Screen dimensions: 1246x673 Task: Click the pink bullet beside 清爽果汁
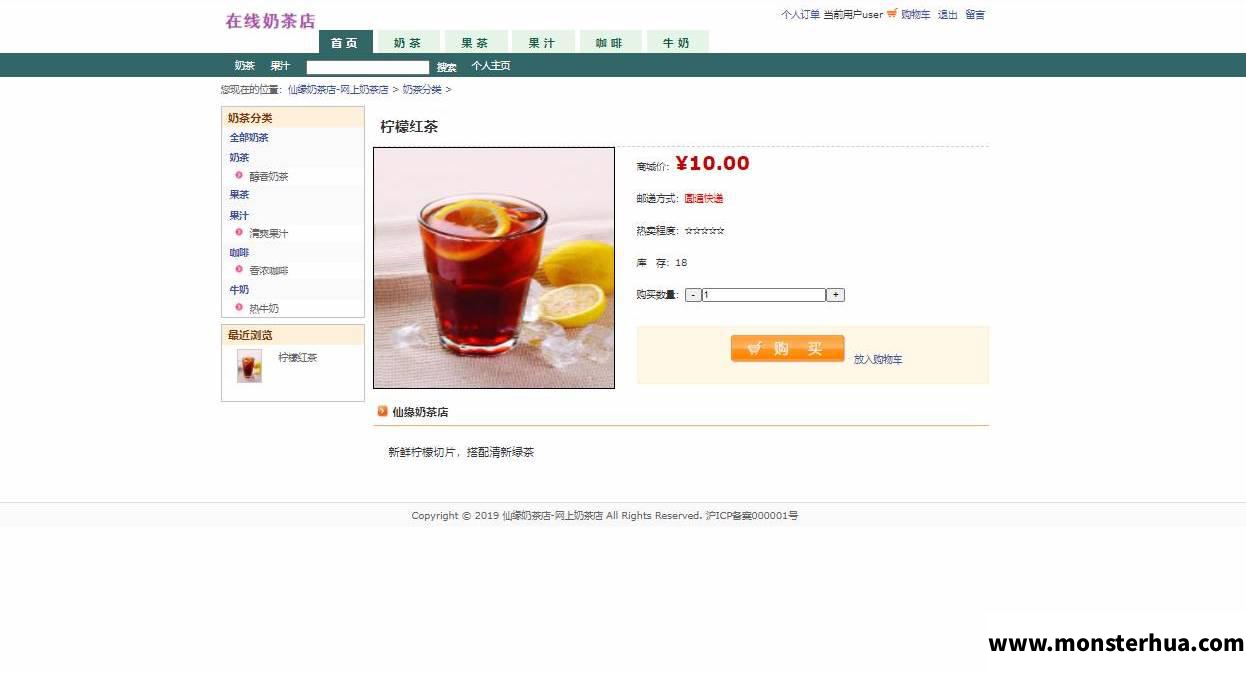click(x=239, y=232)
